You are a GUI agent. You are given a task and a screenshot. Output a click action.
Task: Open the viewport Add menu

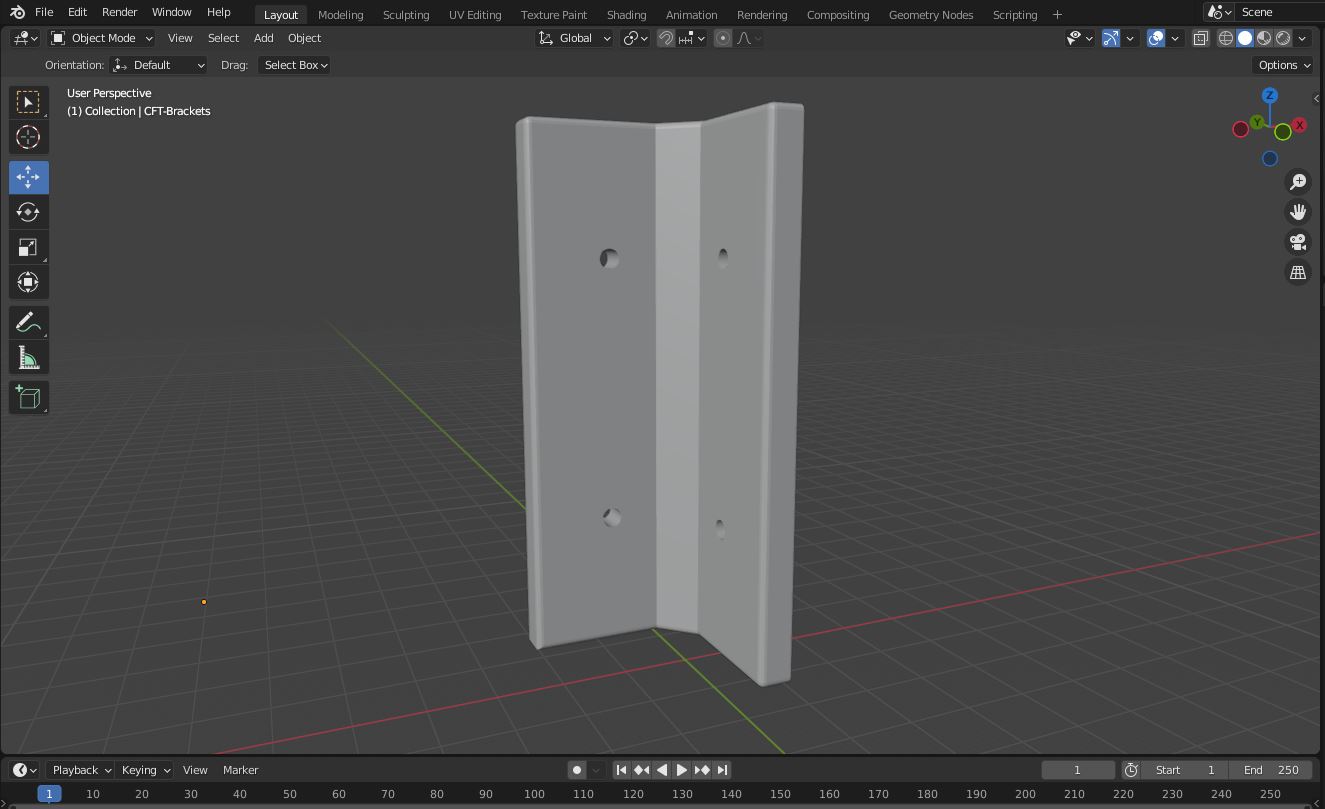click(x=263, y=38)
